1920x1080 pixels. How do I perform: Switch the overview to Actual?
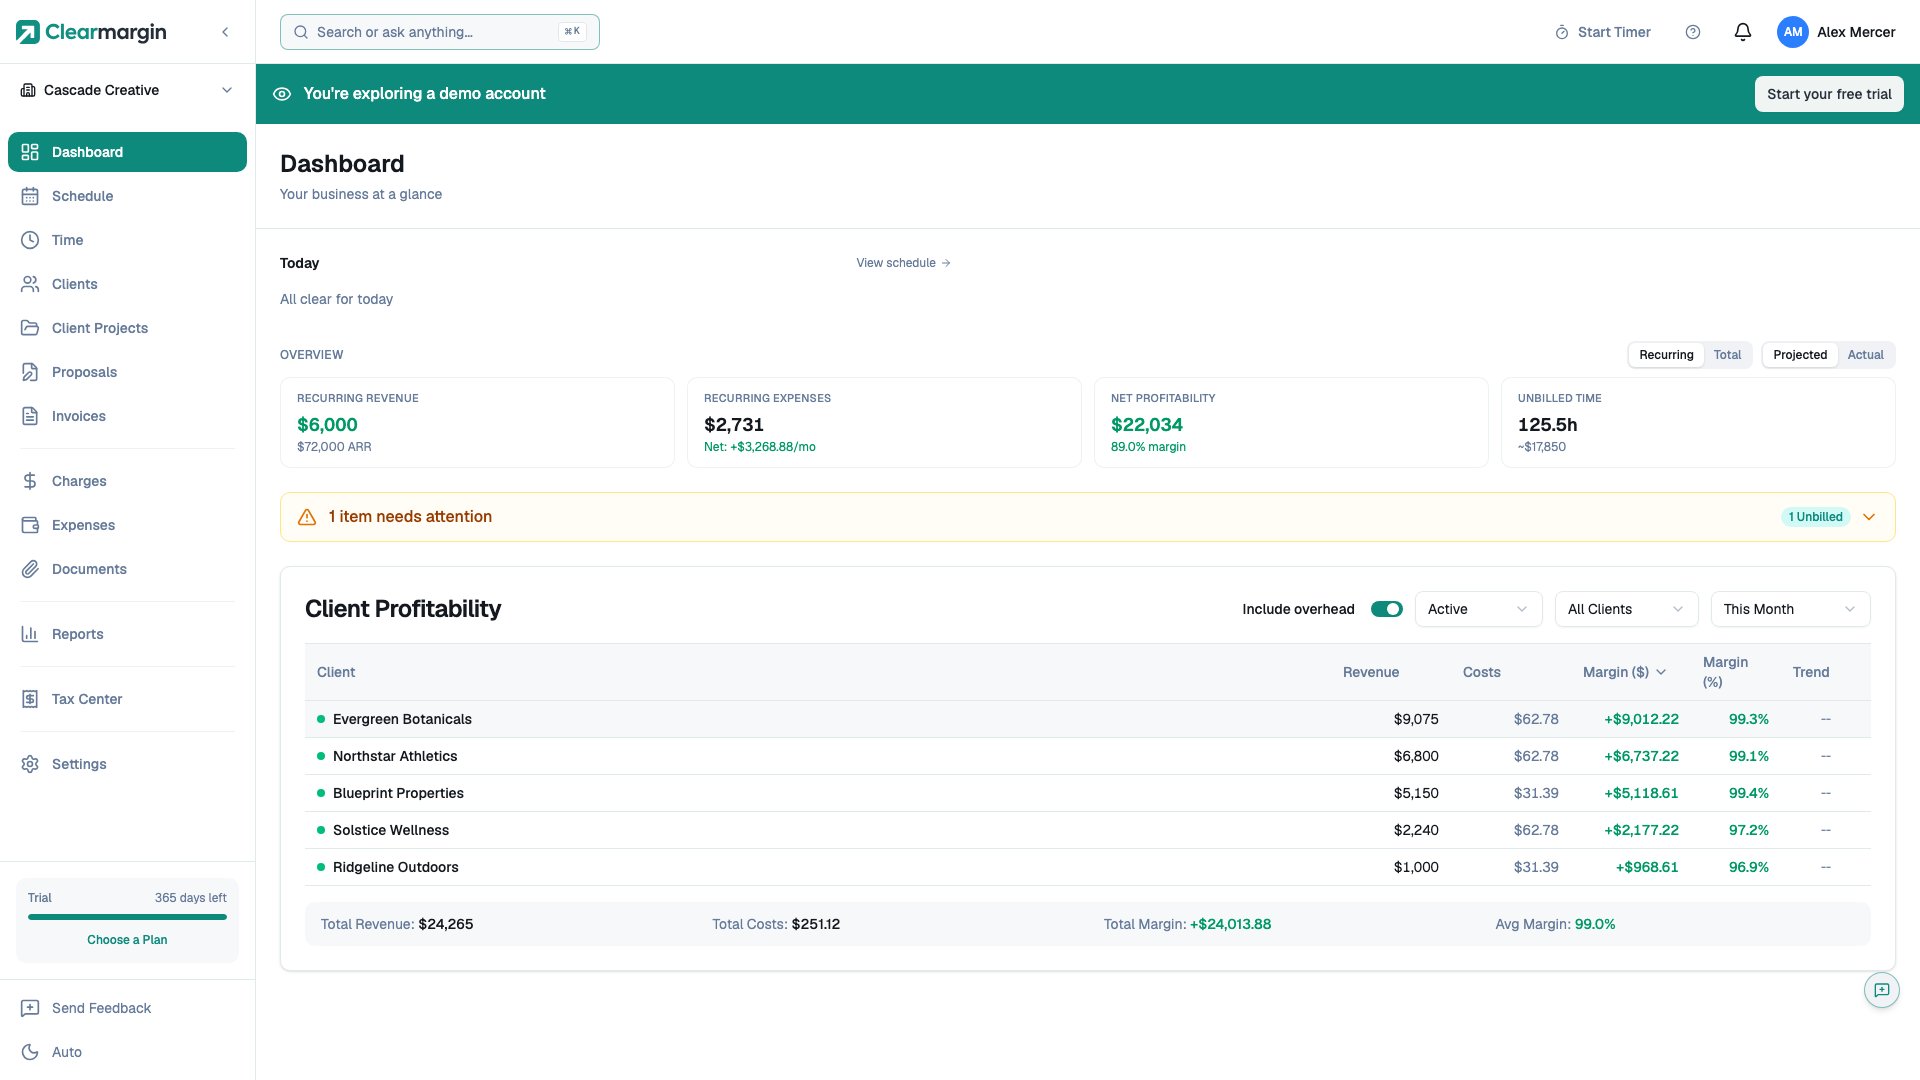point(1865,355)
